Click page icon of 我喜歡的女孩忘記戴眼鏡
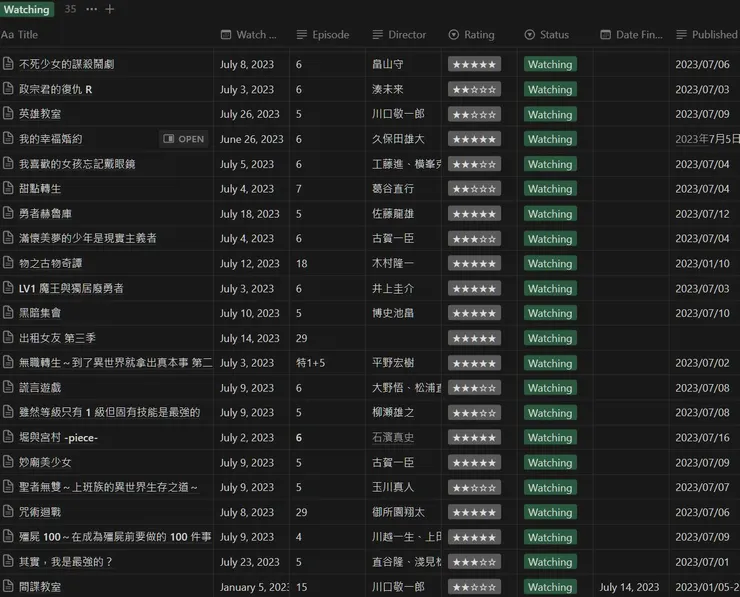The height and width of the screenshot is (597, 740). point(8,163)
